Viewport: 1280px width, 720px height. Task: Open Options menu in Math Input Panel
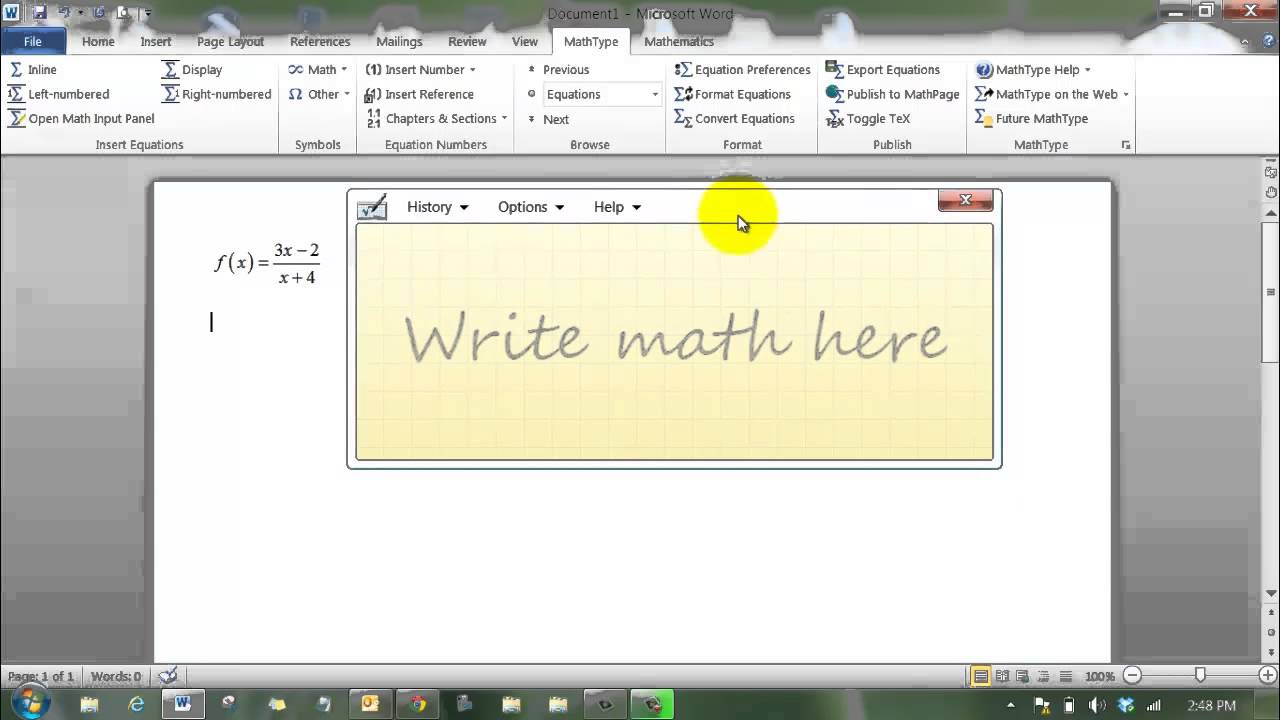click(x=531, y=207)
